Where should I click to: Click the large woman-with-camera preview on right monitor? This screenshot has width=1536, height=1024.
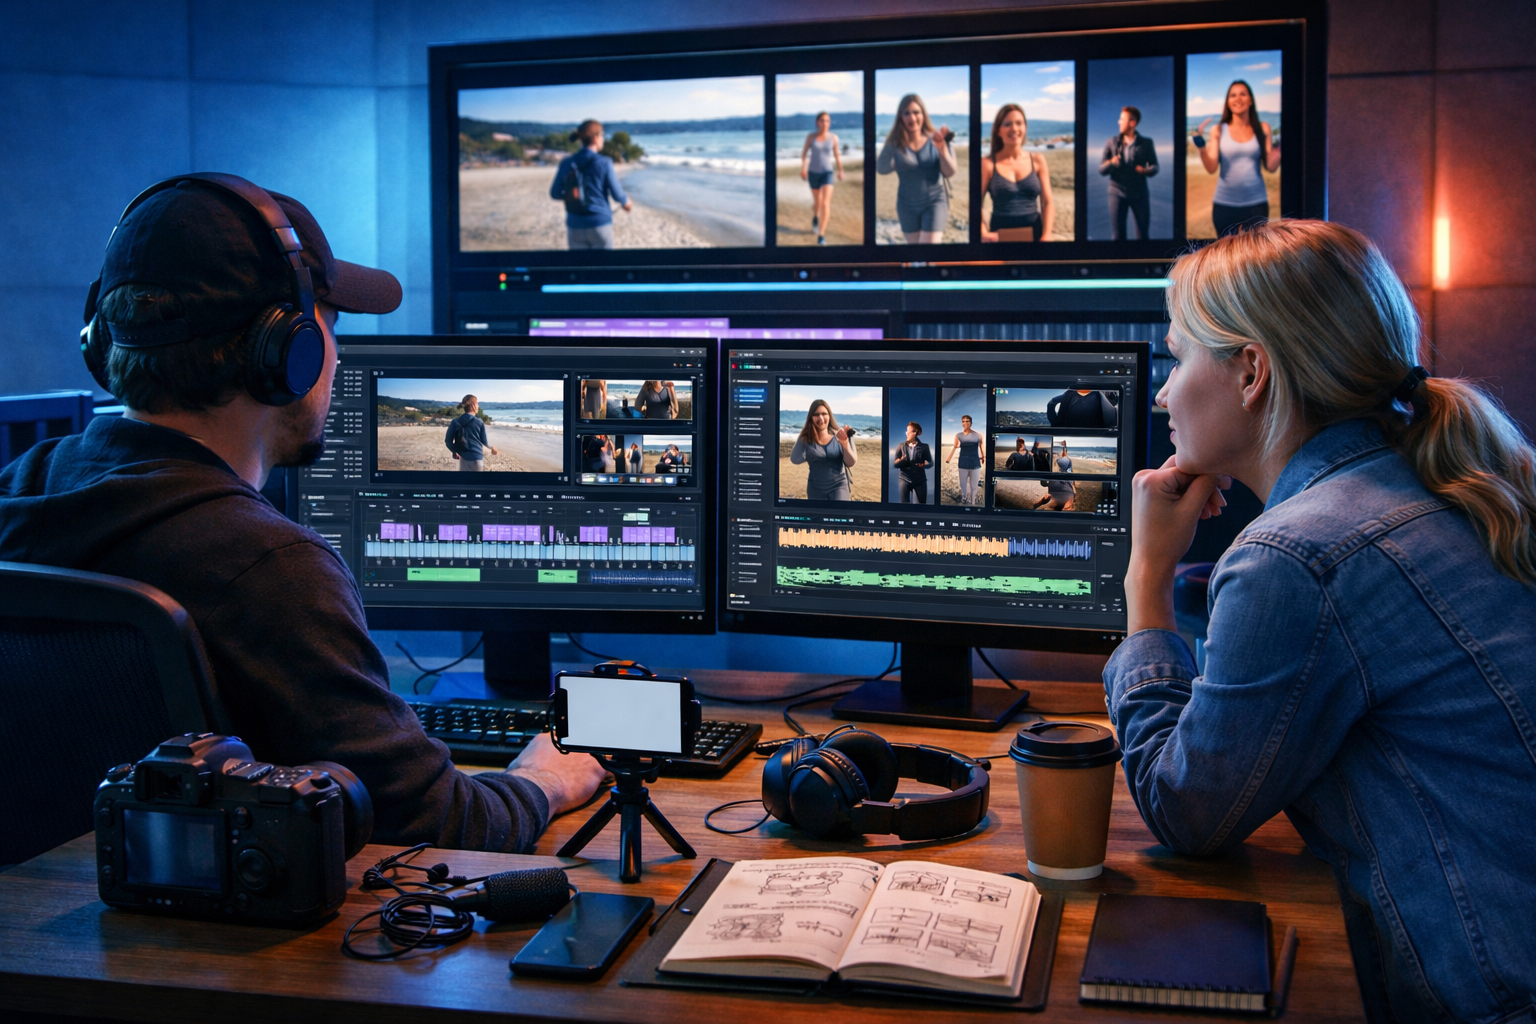pyautogui.click(x=830, y=443)
